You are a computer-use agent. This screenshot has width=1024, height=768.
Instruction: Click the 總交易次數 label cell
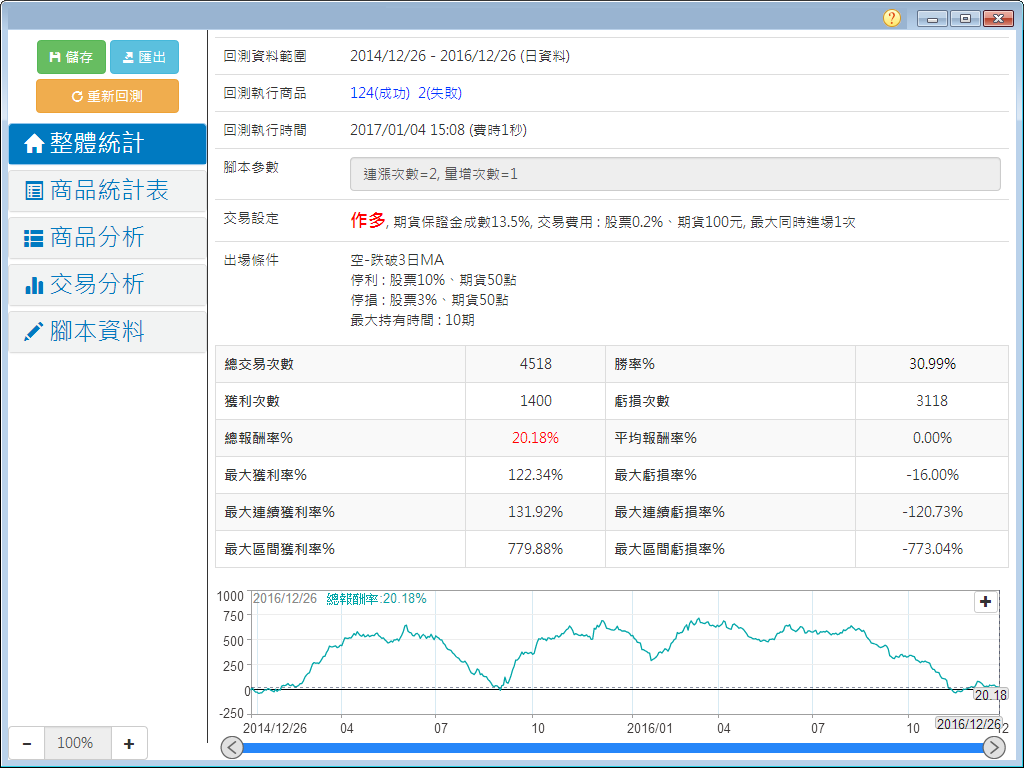click(340, 364)
